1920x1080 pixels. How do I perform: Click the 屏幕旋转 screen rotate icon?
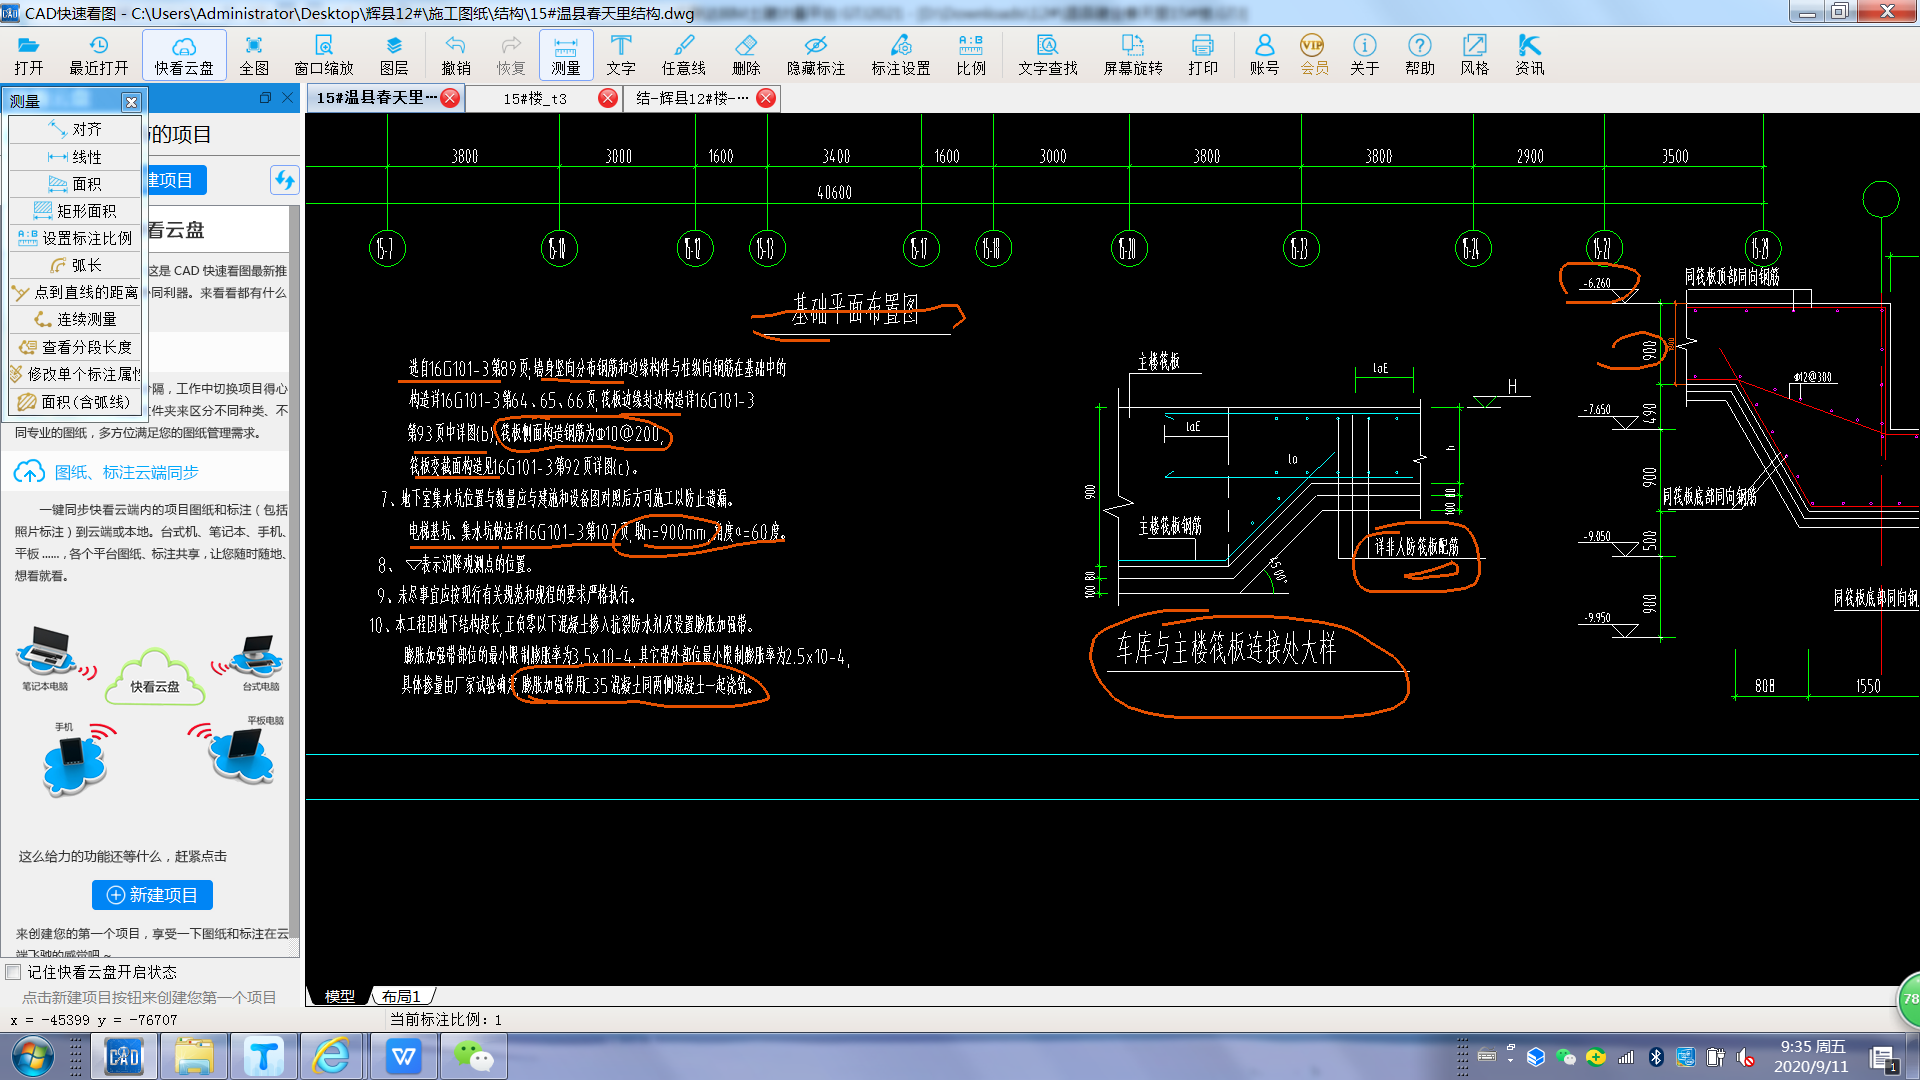(x=1132, y=55)
